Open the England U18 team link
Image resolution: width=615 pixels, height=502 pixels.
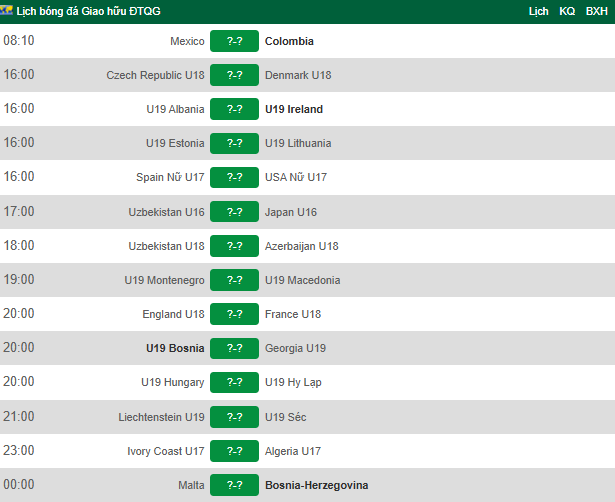click(173, 314)
